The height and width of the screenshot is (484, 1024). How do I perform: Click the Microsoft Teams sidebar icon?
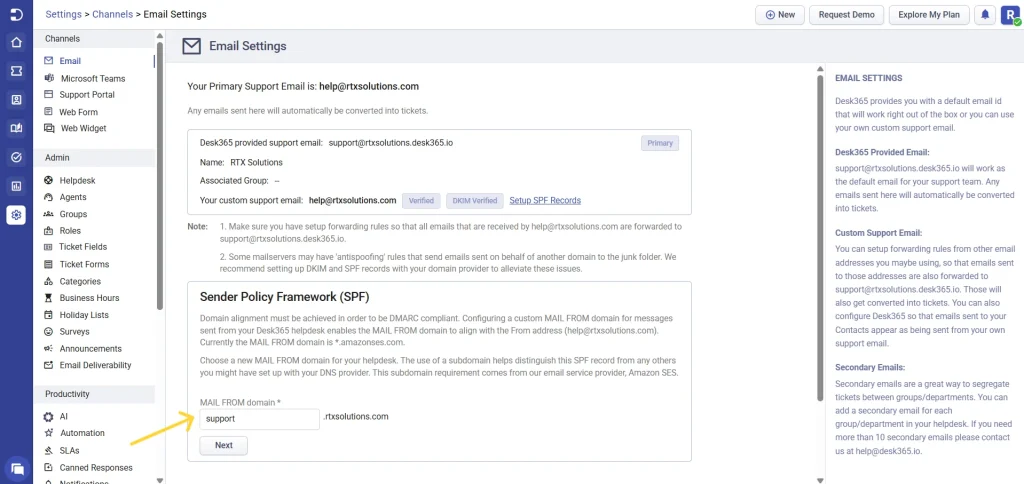48,78
